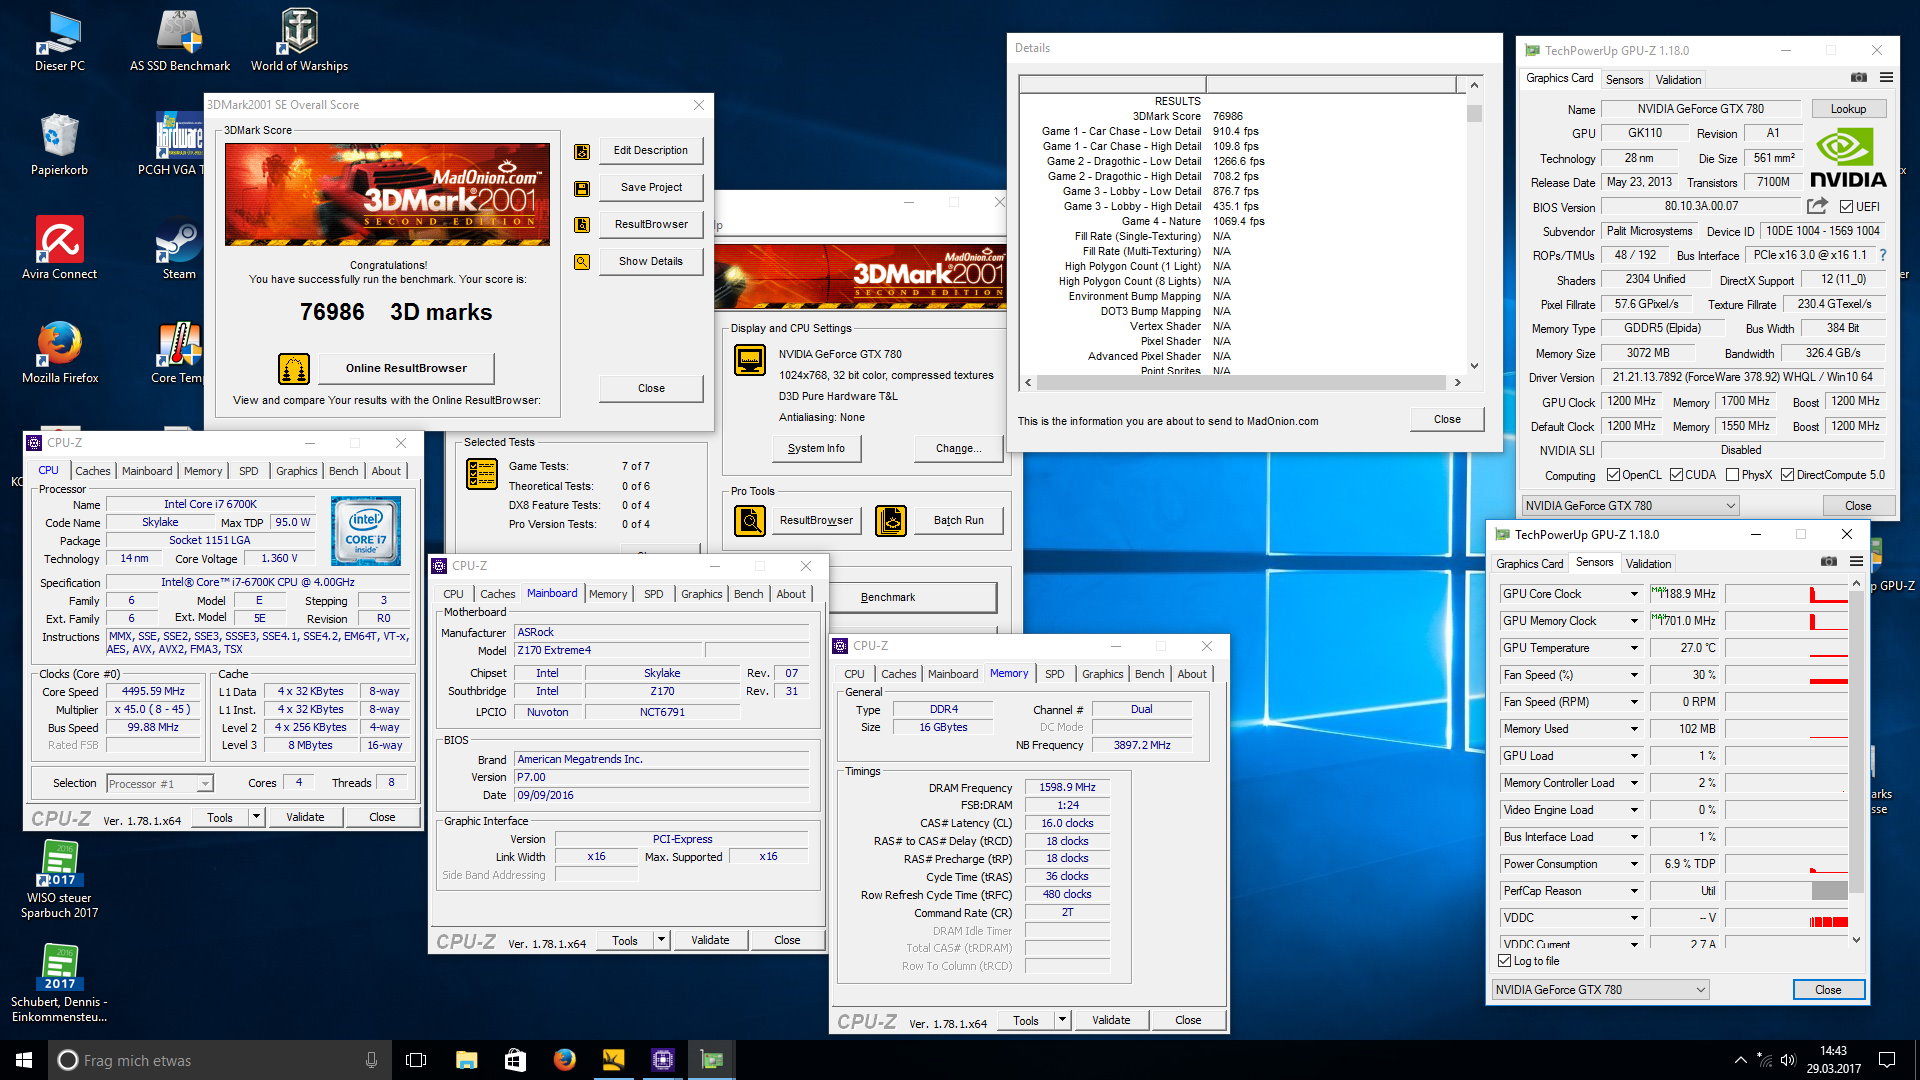Click the ResultBrowser document icon in score dialog
The height and width of the screenshot is (1080, 1920).
[582, 225]
